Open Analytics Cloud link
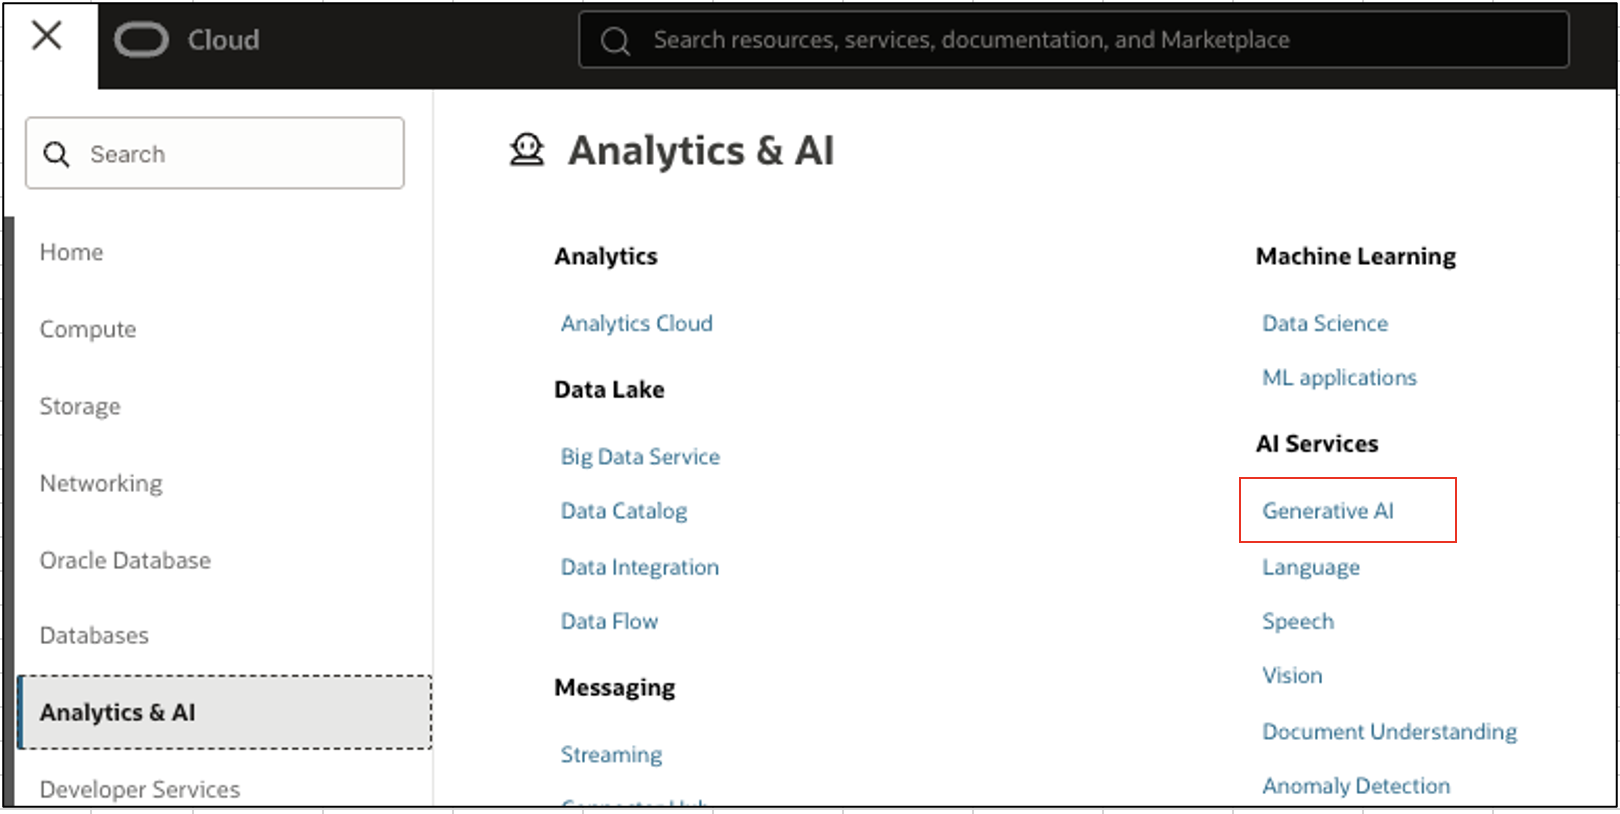The image size is (1620, 814). [637, 323]
